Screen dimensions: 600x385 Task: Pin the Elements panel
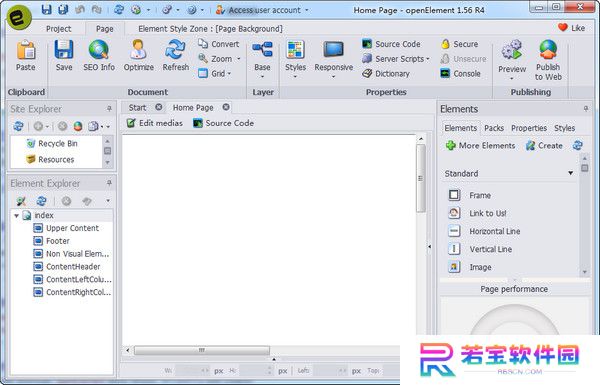point(586,109)
